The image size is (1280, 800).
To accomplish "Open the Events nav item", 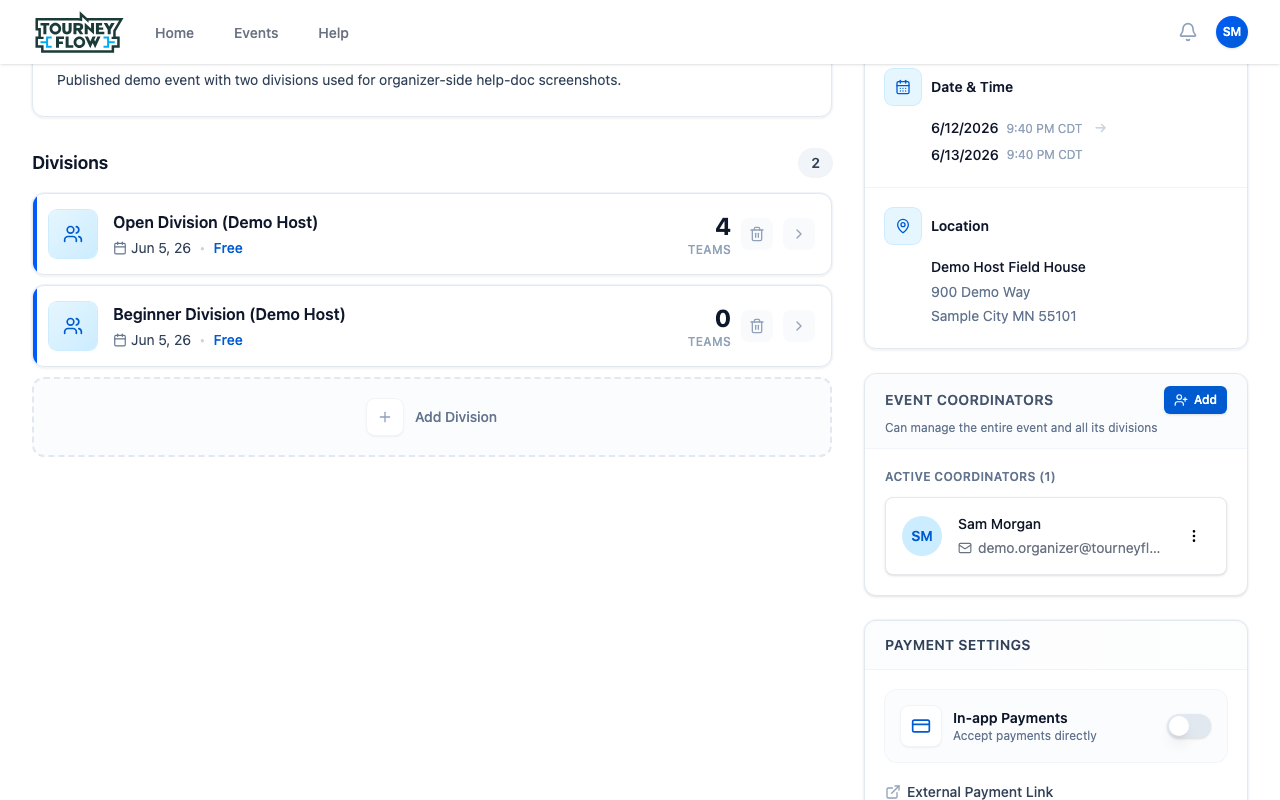I will (256, 33).
